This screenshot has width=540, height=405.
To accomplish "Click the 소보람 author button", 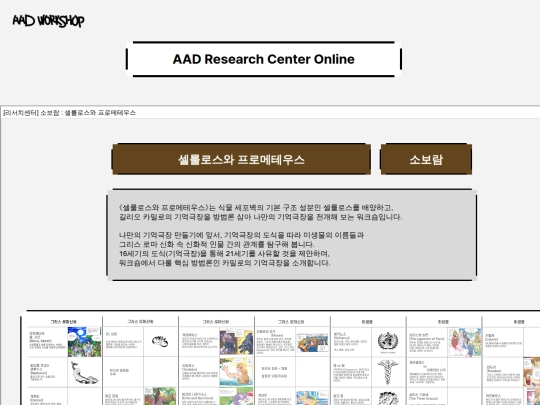I will coord(426,159).
